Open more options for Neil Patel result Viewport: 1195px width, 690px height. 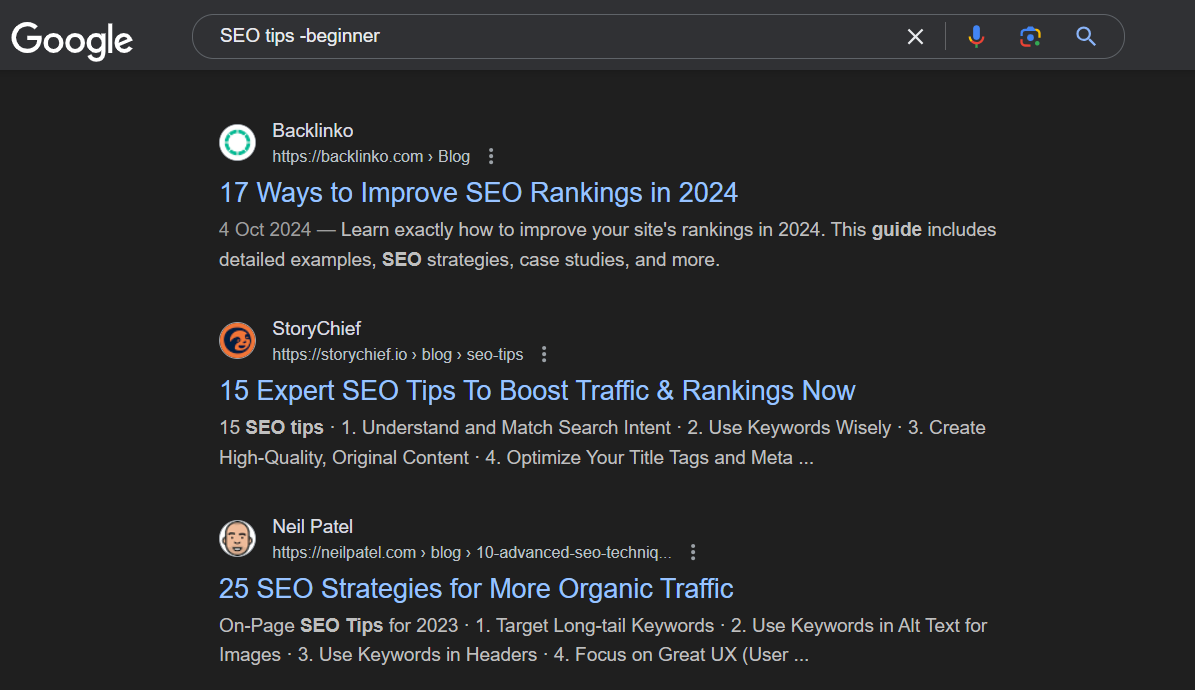(x=693, y=552)
